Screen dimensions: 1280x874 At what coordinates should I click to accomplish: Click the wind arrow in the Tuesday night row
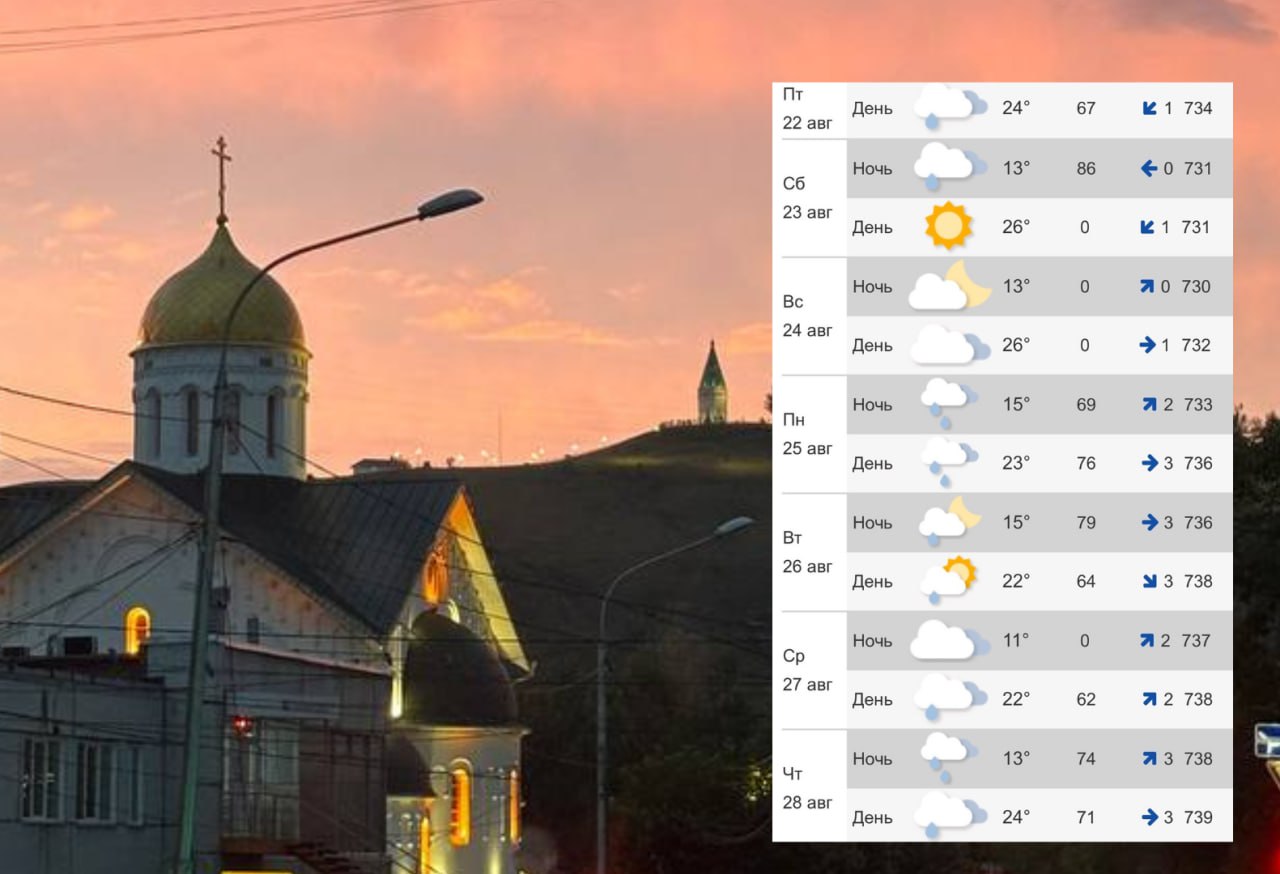point(1149,522)
